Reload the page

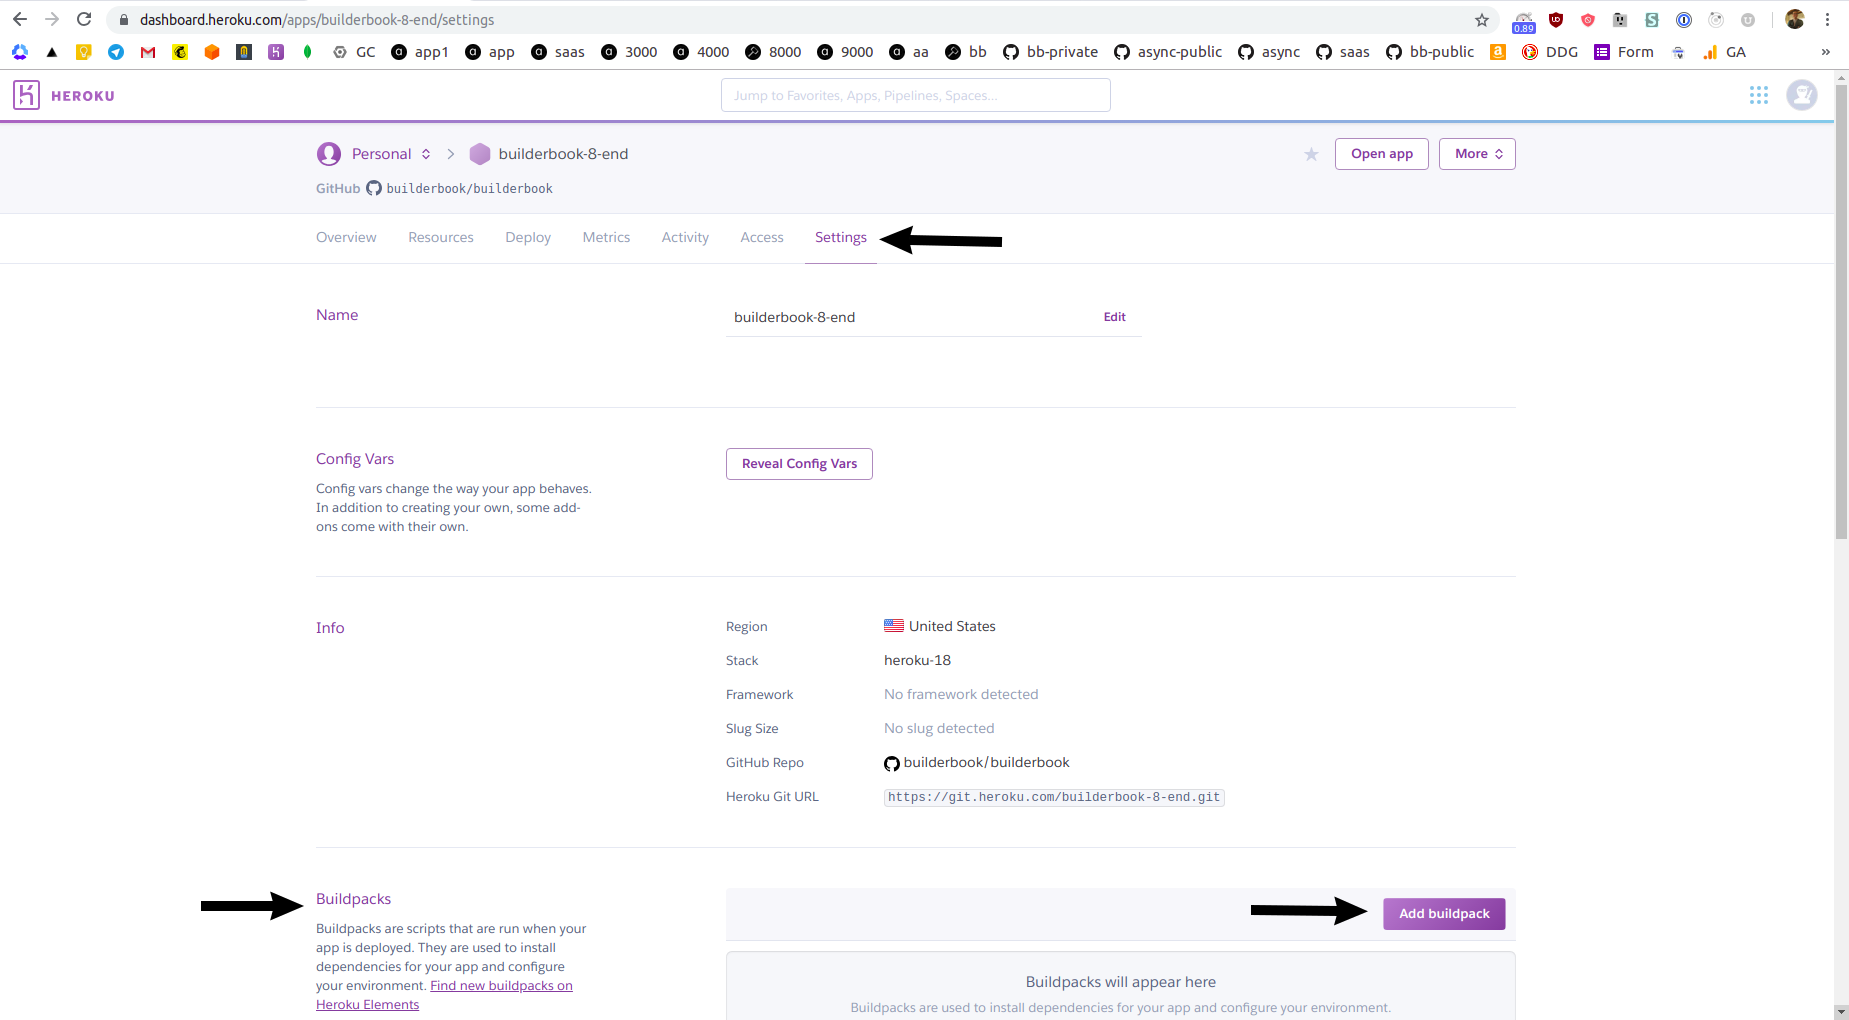point(84,19)
